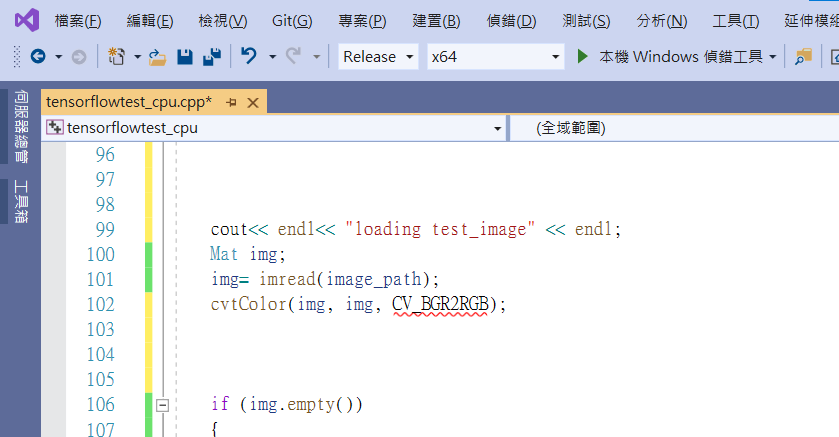
Task: Navigate backward with the back arrow
Action: pos(38,56)
